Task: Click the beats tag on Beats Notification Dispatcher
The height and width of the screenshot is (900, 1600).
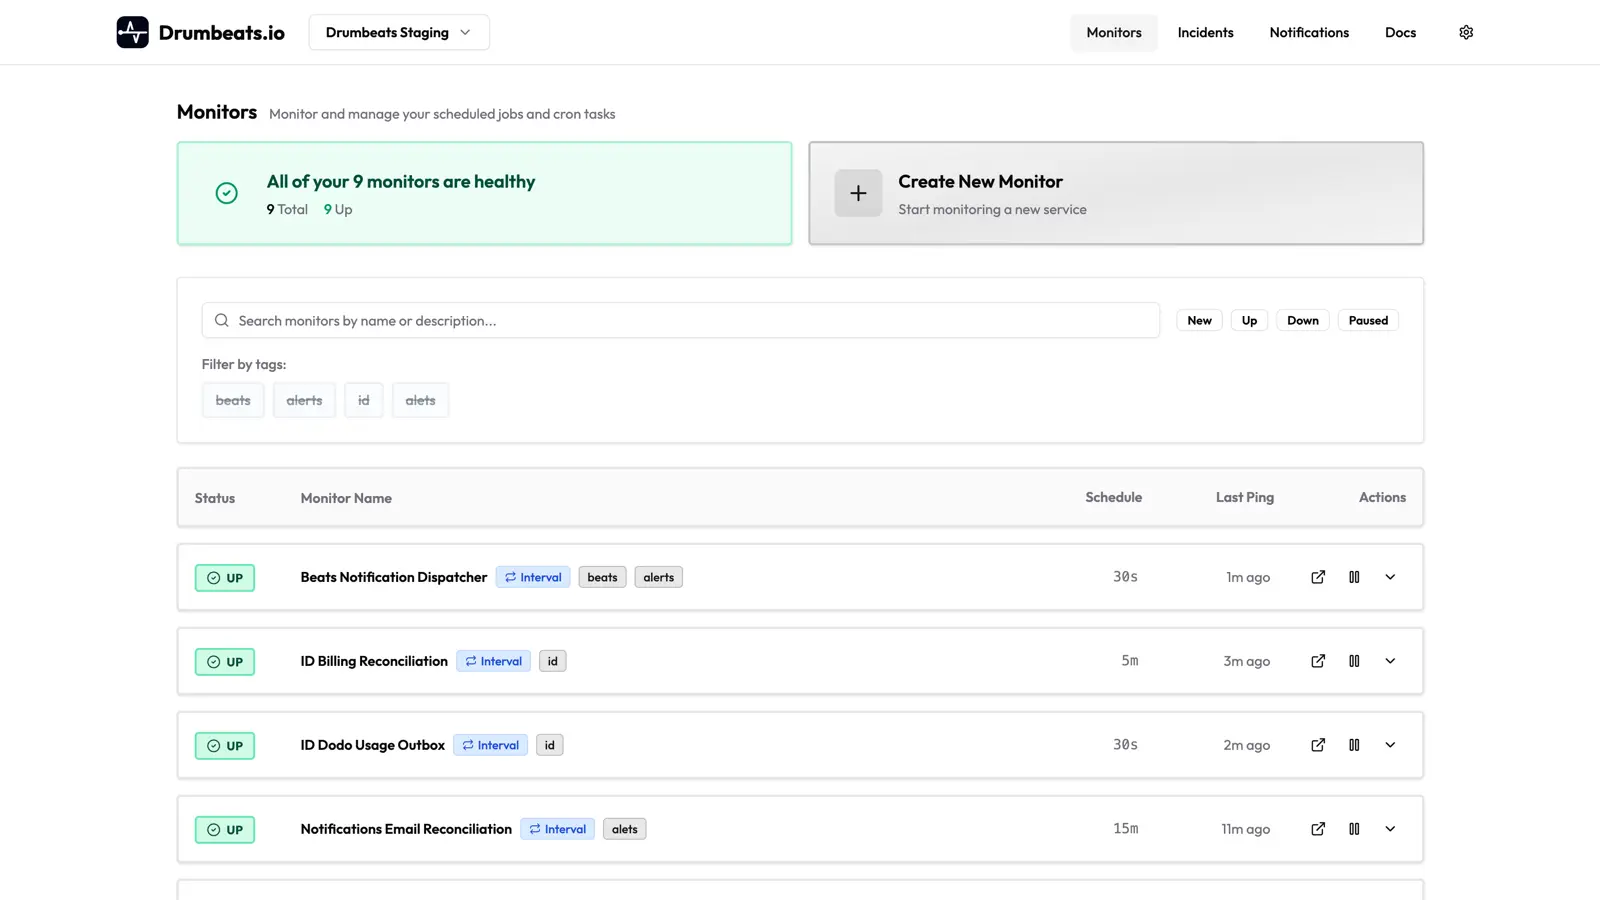Action: click(x=602, y=577)
